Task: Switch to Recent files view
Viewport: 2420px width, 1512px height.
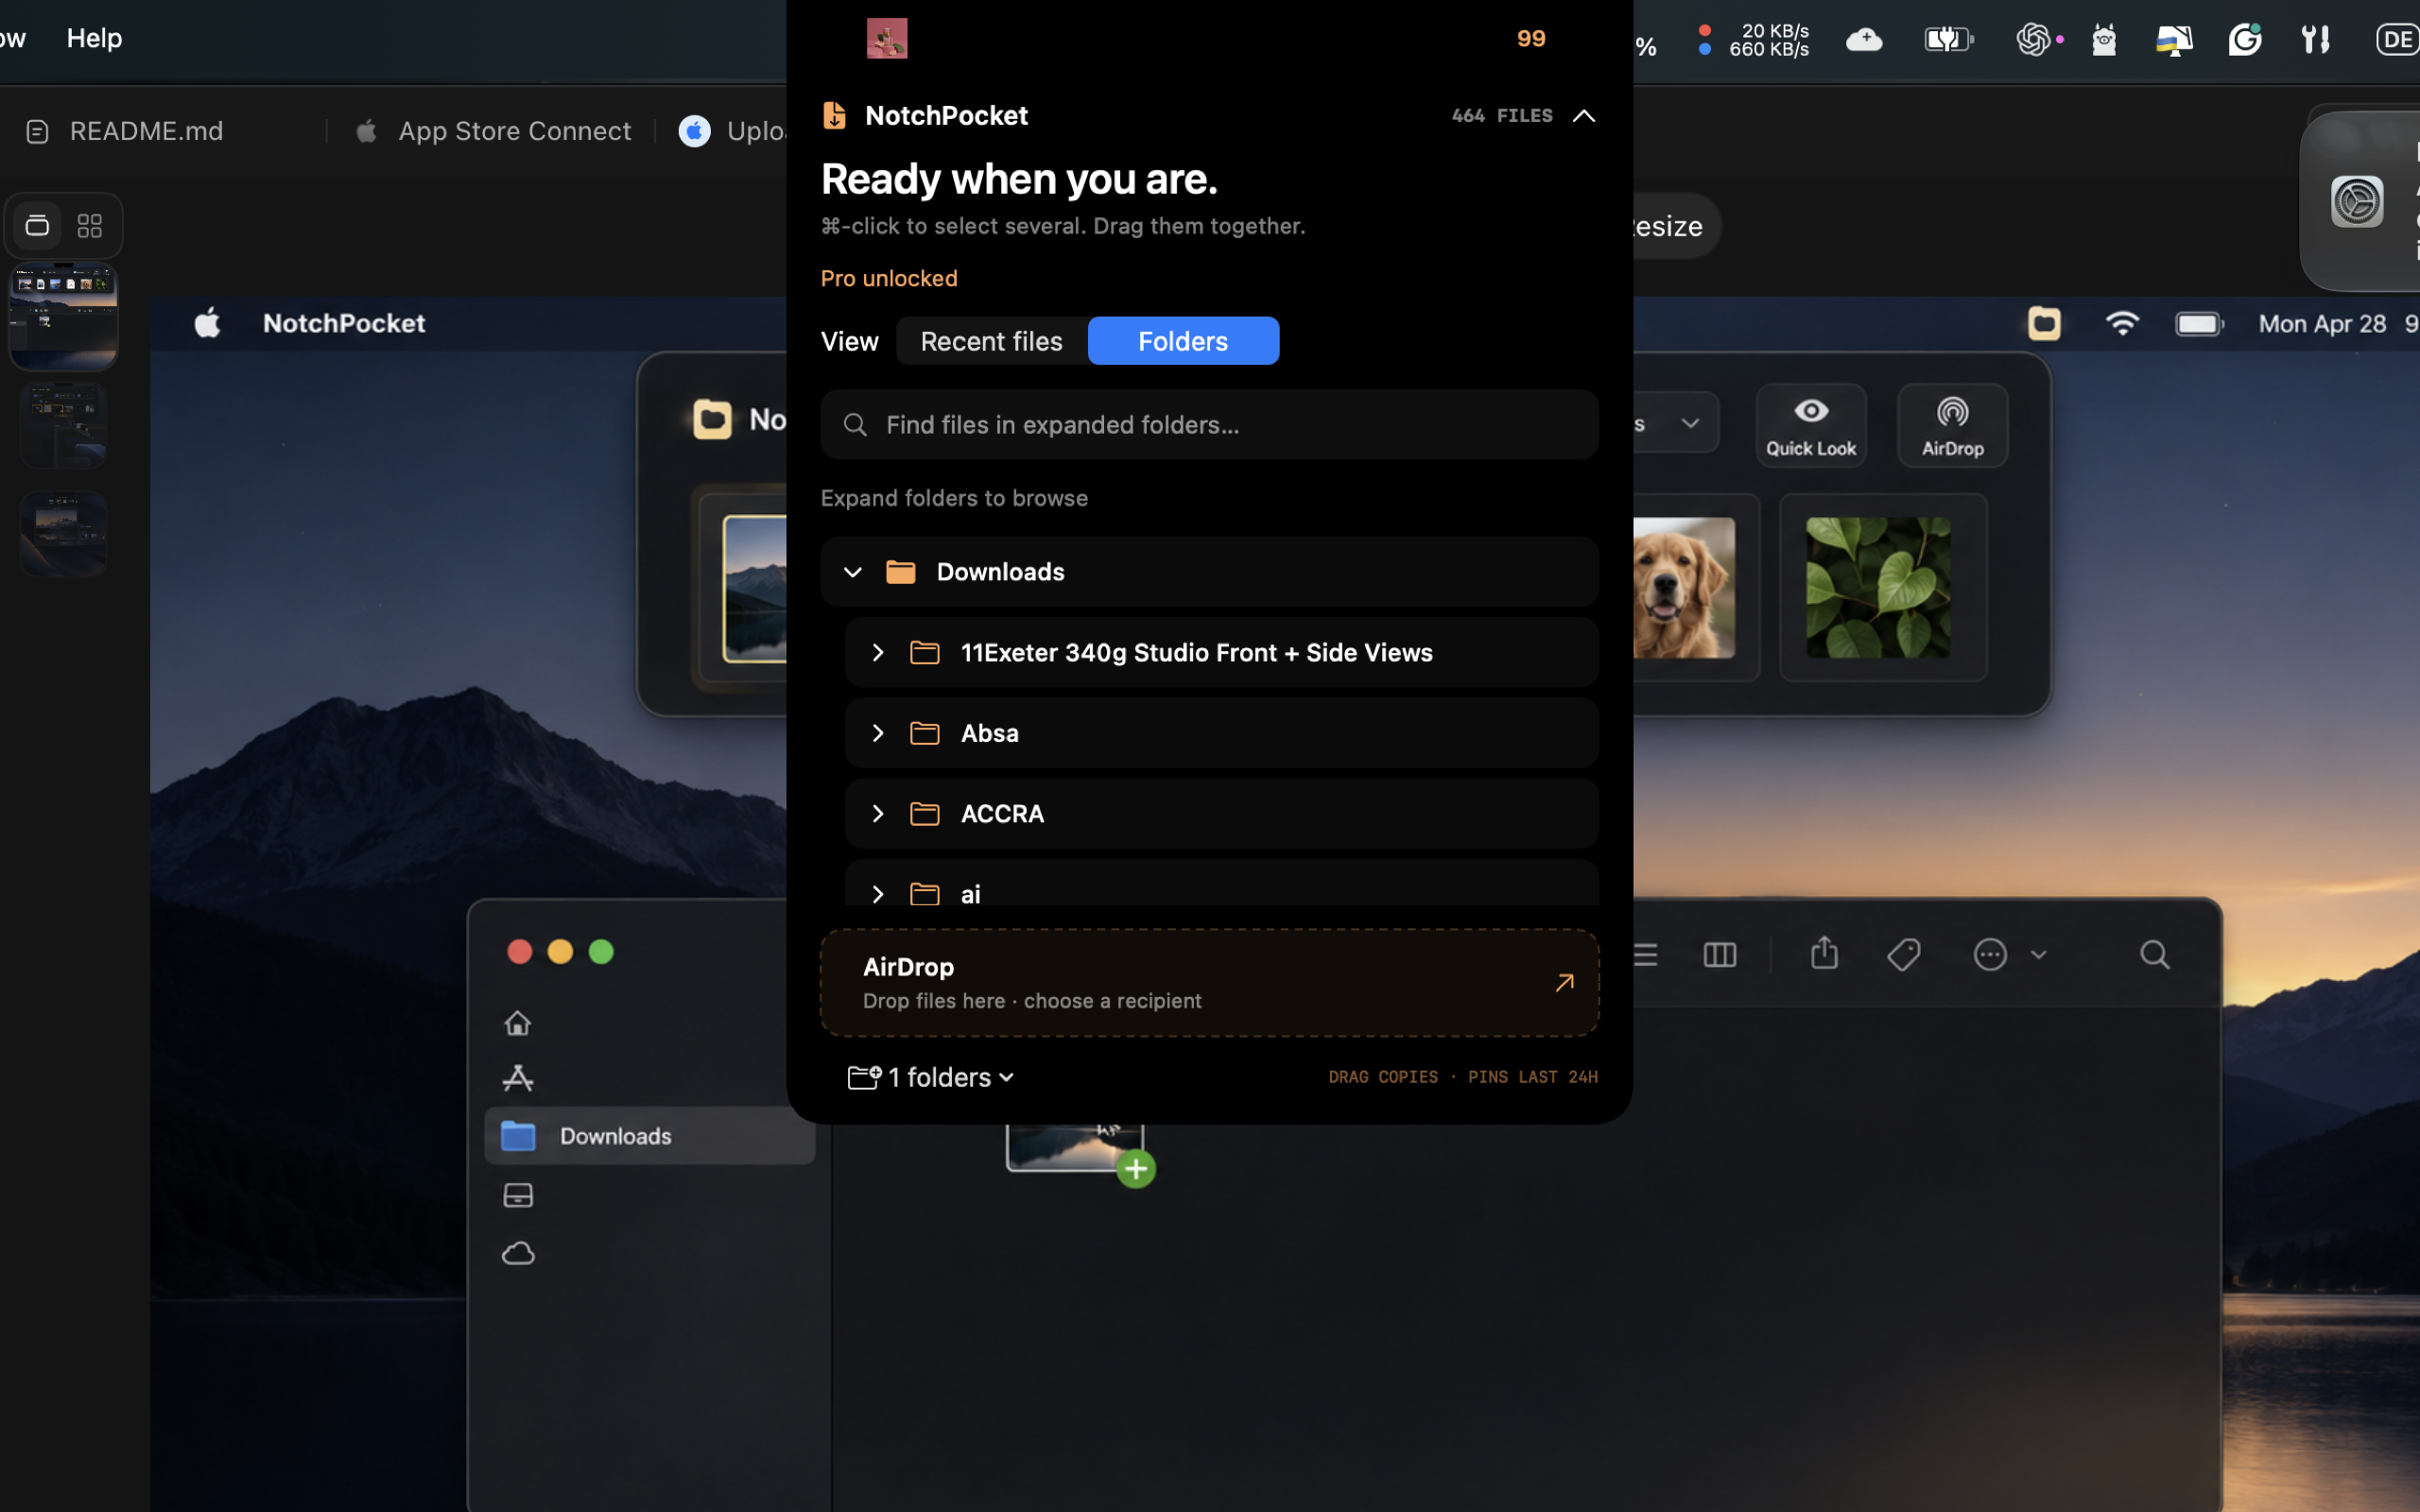Action: coord(991,341)
